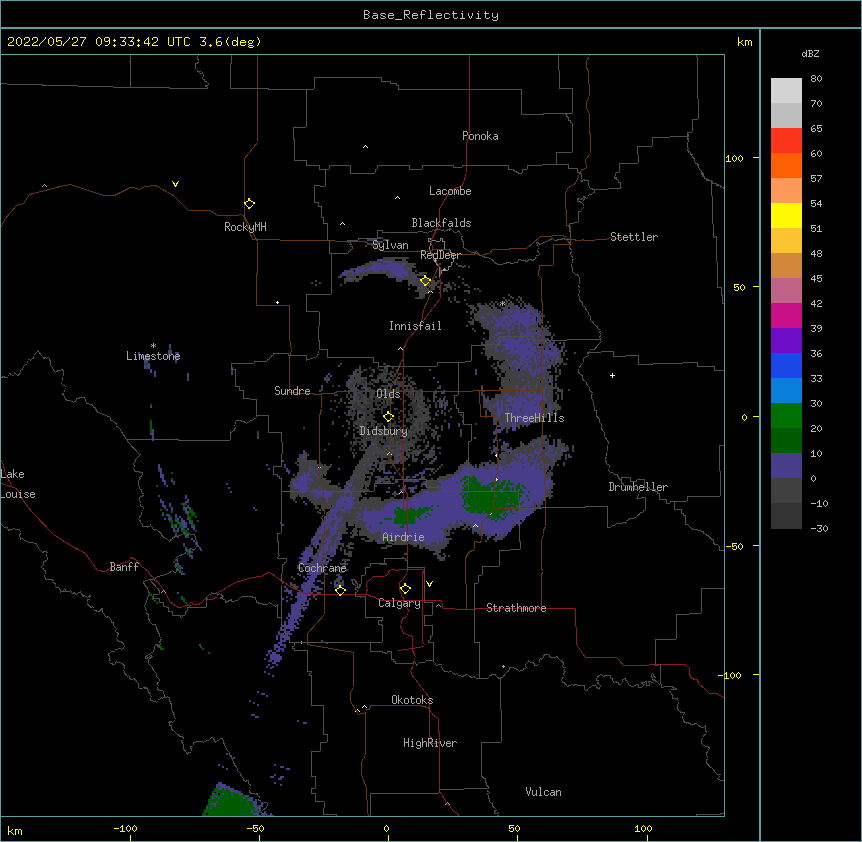Click the red 65 dBZ legend swatch
The width and height of the screenshot is (862, 842).
(786, 141)
